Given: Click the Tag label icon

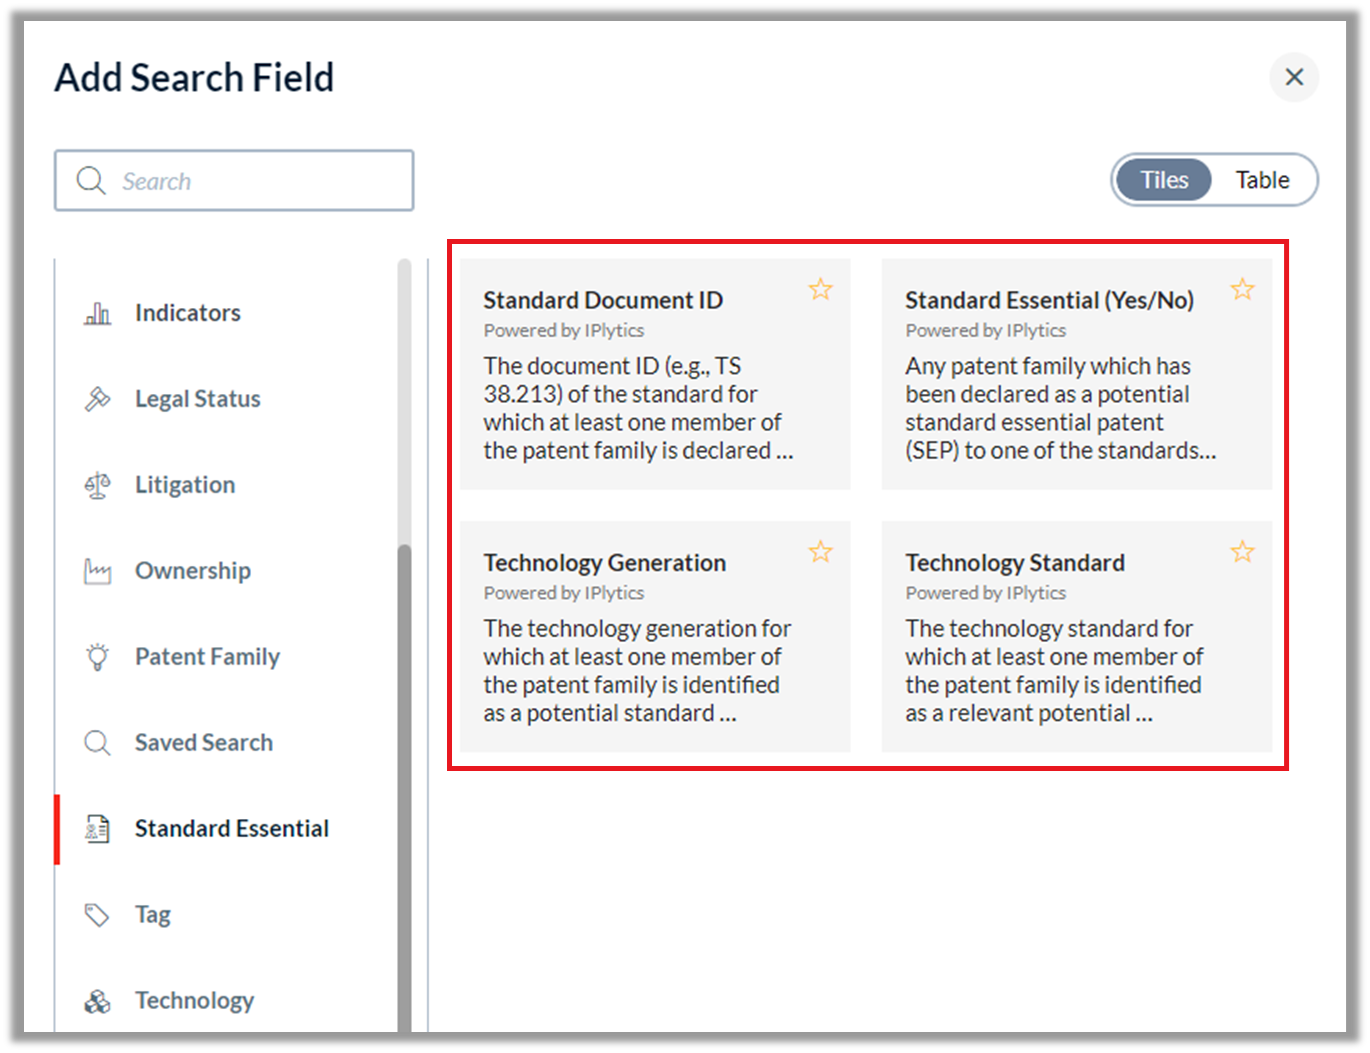Looking at the screenshot, I should (x=97, y=915).
